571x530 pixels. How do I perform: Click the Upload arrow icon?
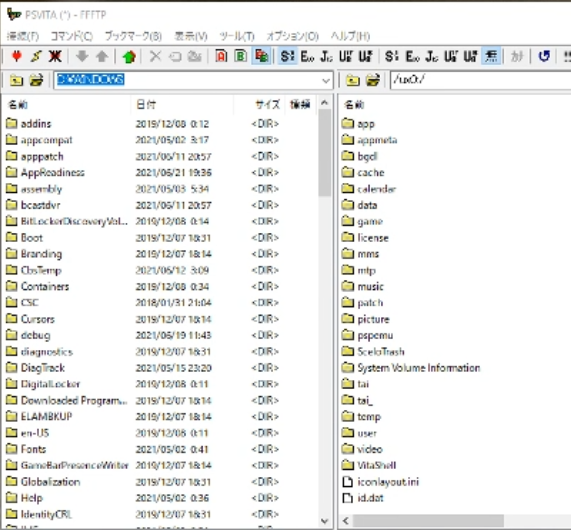pos(102,56)
